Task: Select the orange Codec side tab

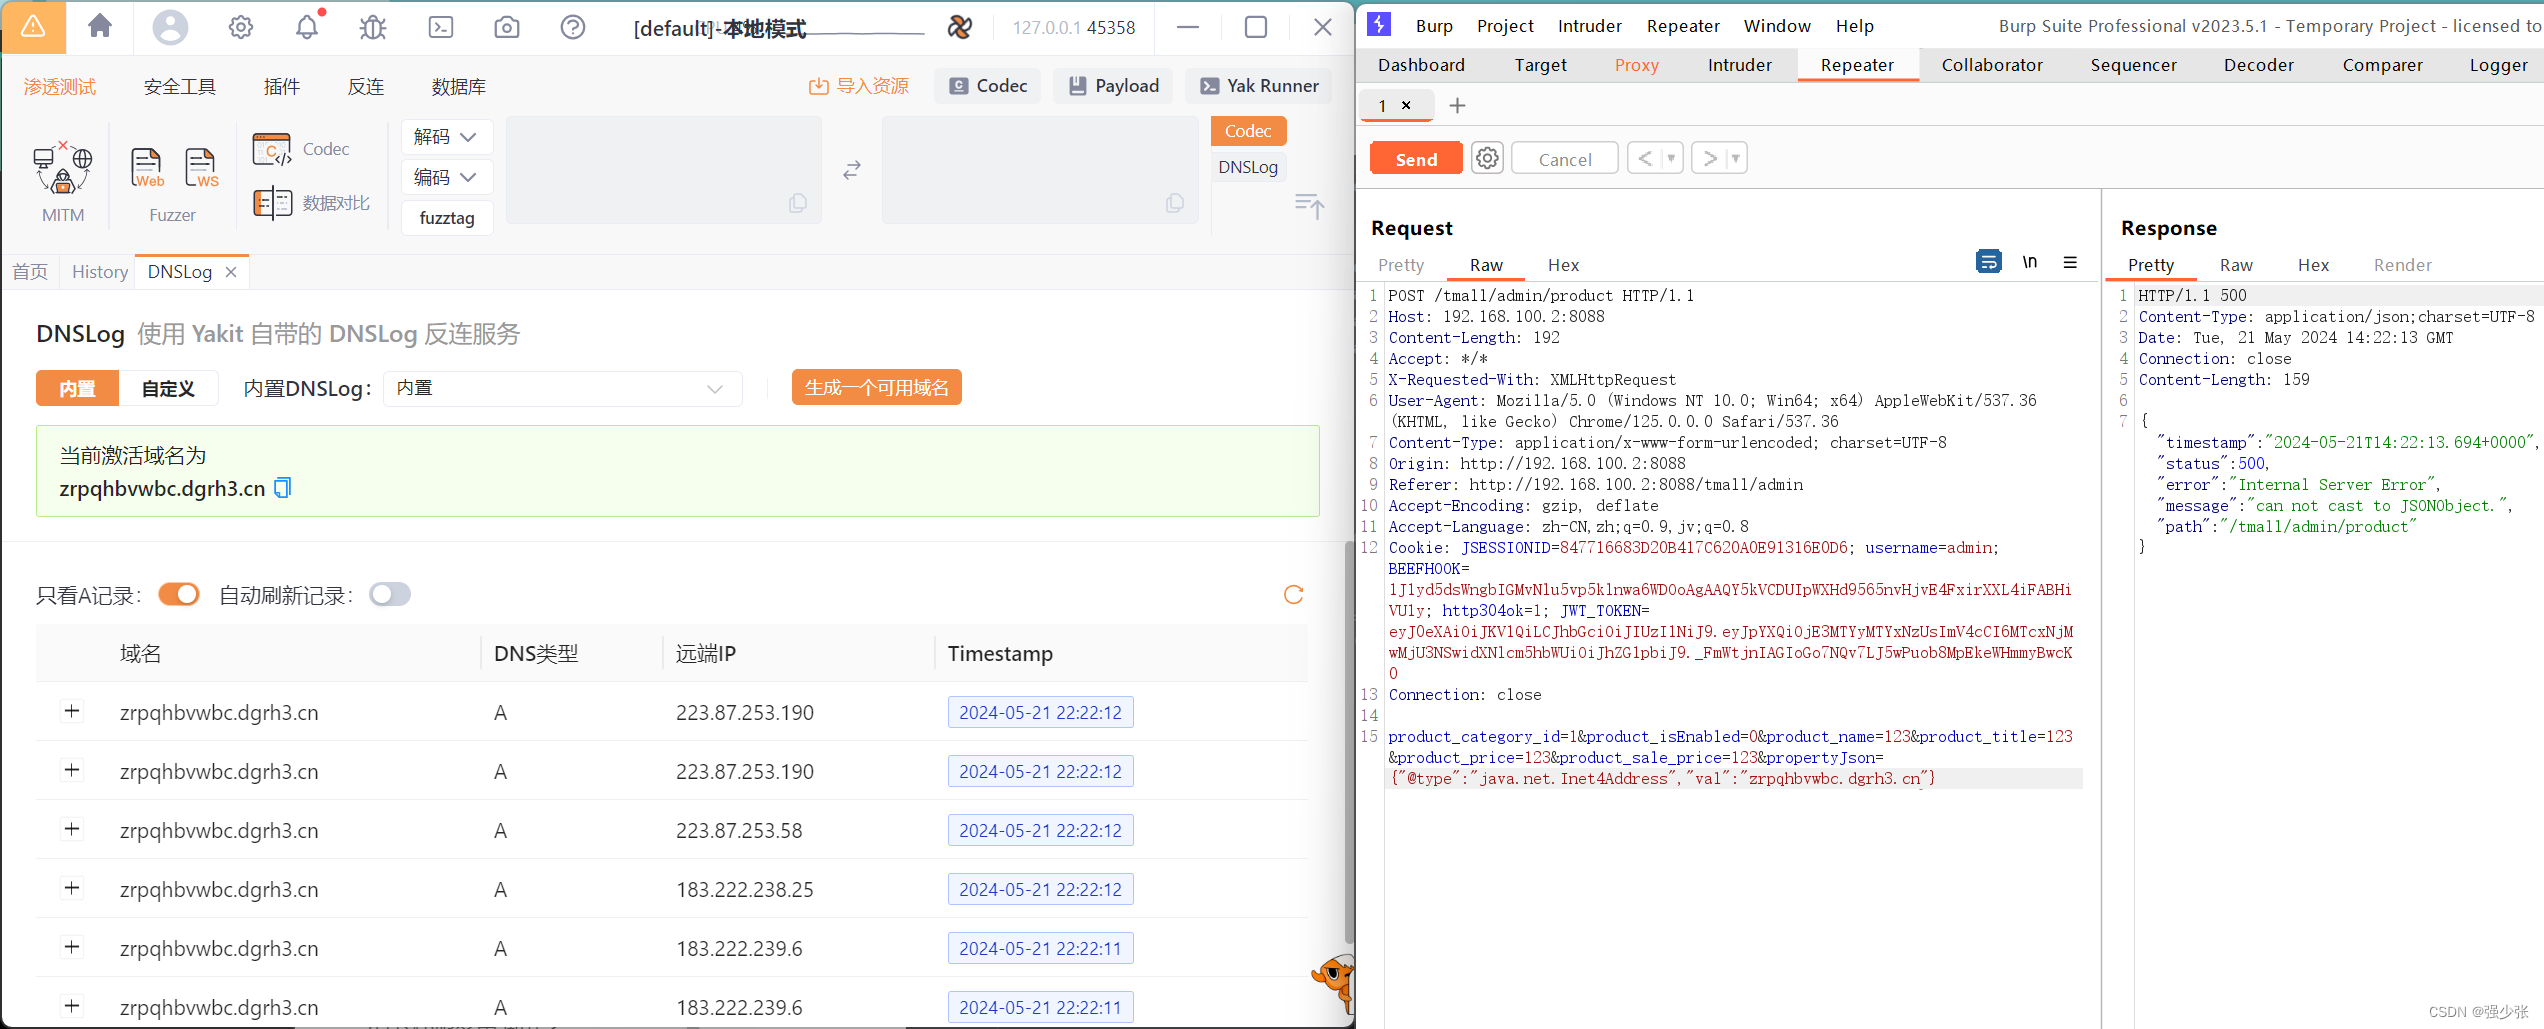Action: (1248, 131)
